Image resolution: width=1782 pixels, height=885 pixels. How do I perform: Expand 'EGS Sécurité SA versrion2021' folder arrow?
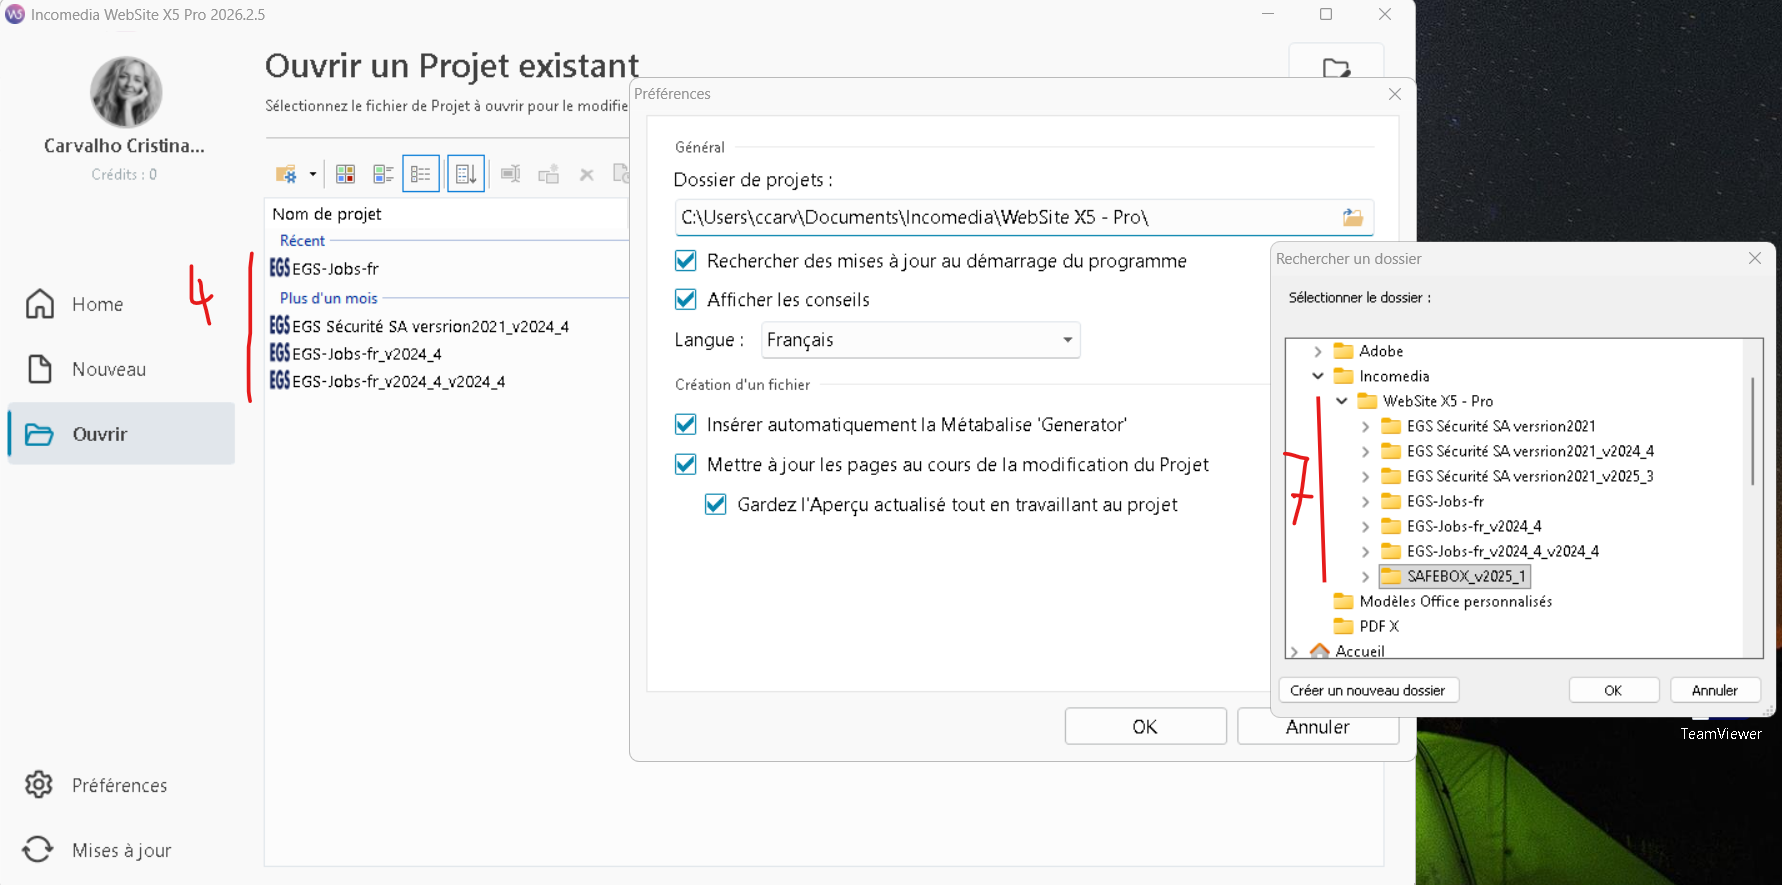[x=1366, y=426]
